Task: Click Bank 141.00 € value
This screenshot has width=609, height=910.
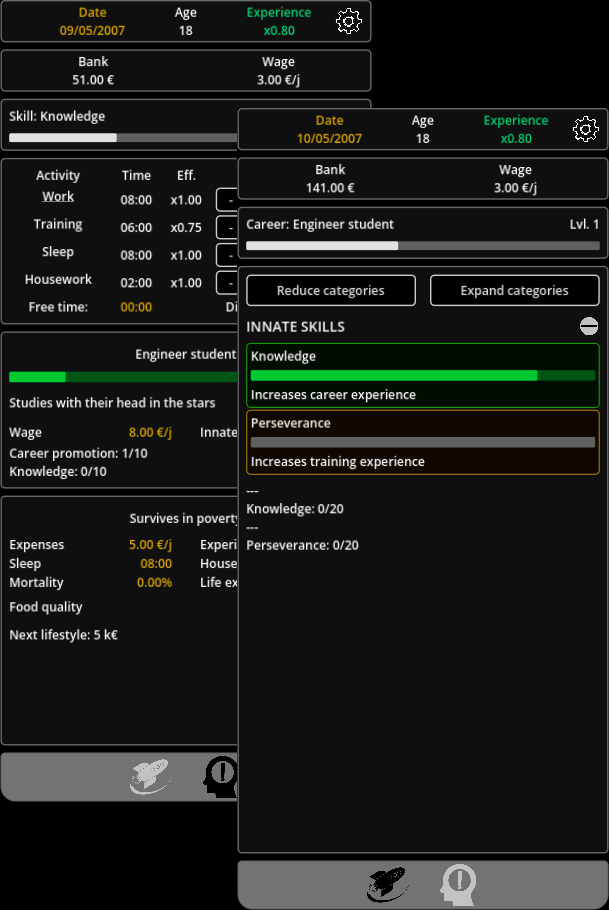Action: (330, 187)
